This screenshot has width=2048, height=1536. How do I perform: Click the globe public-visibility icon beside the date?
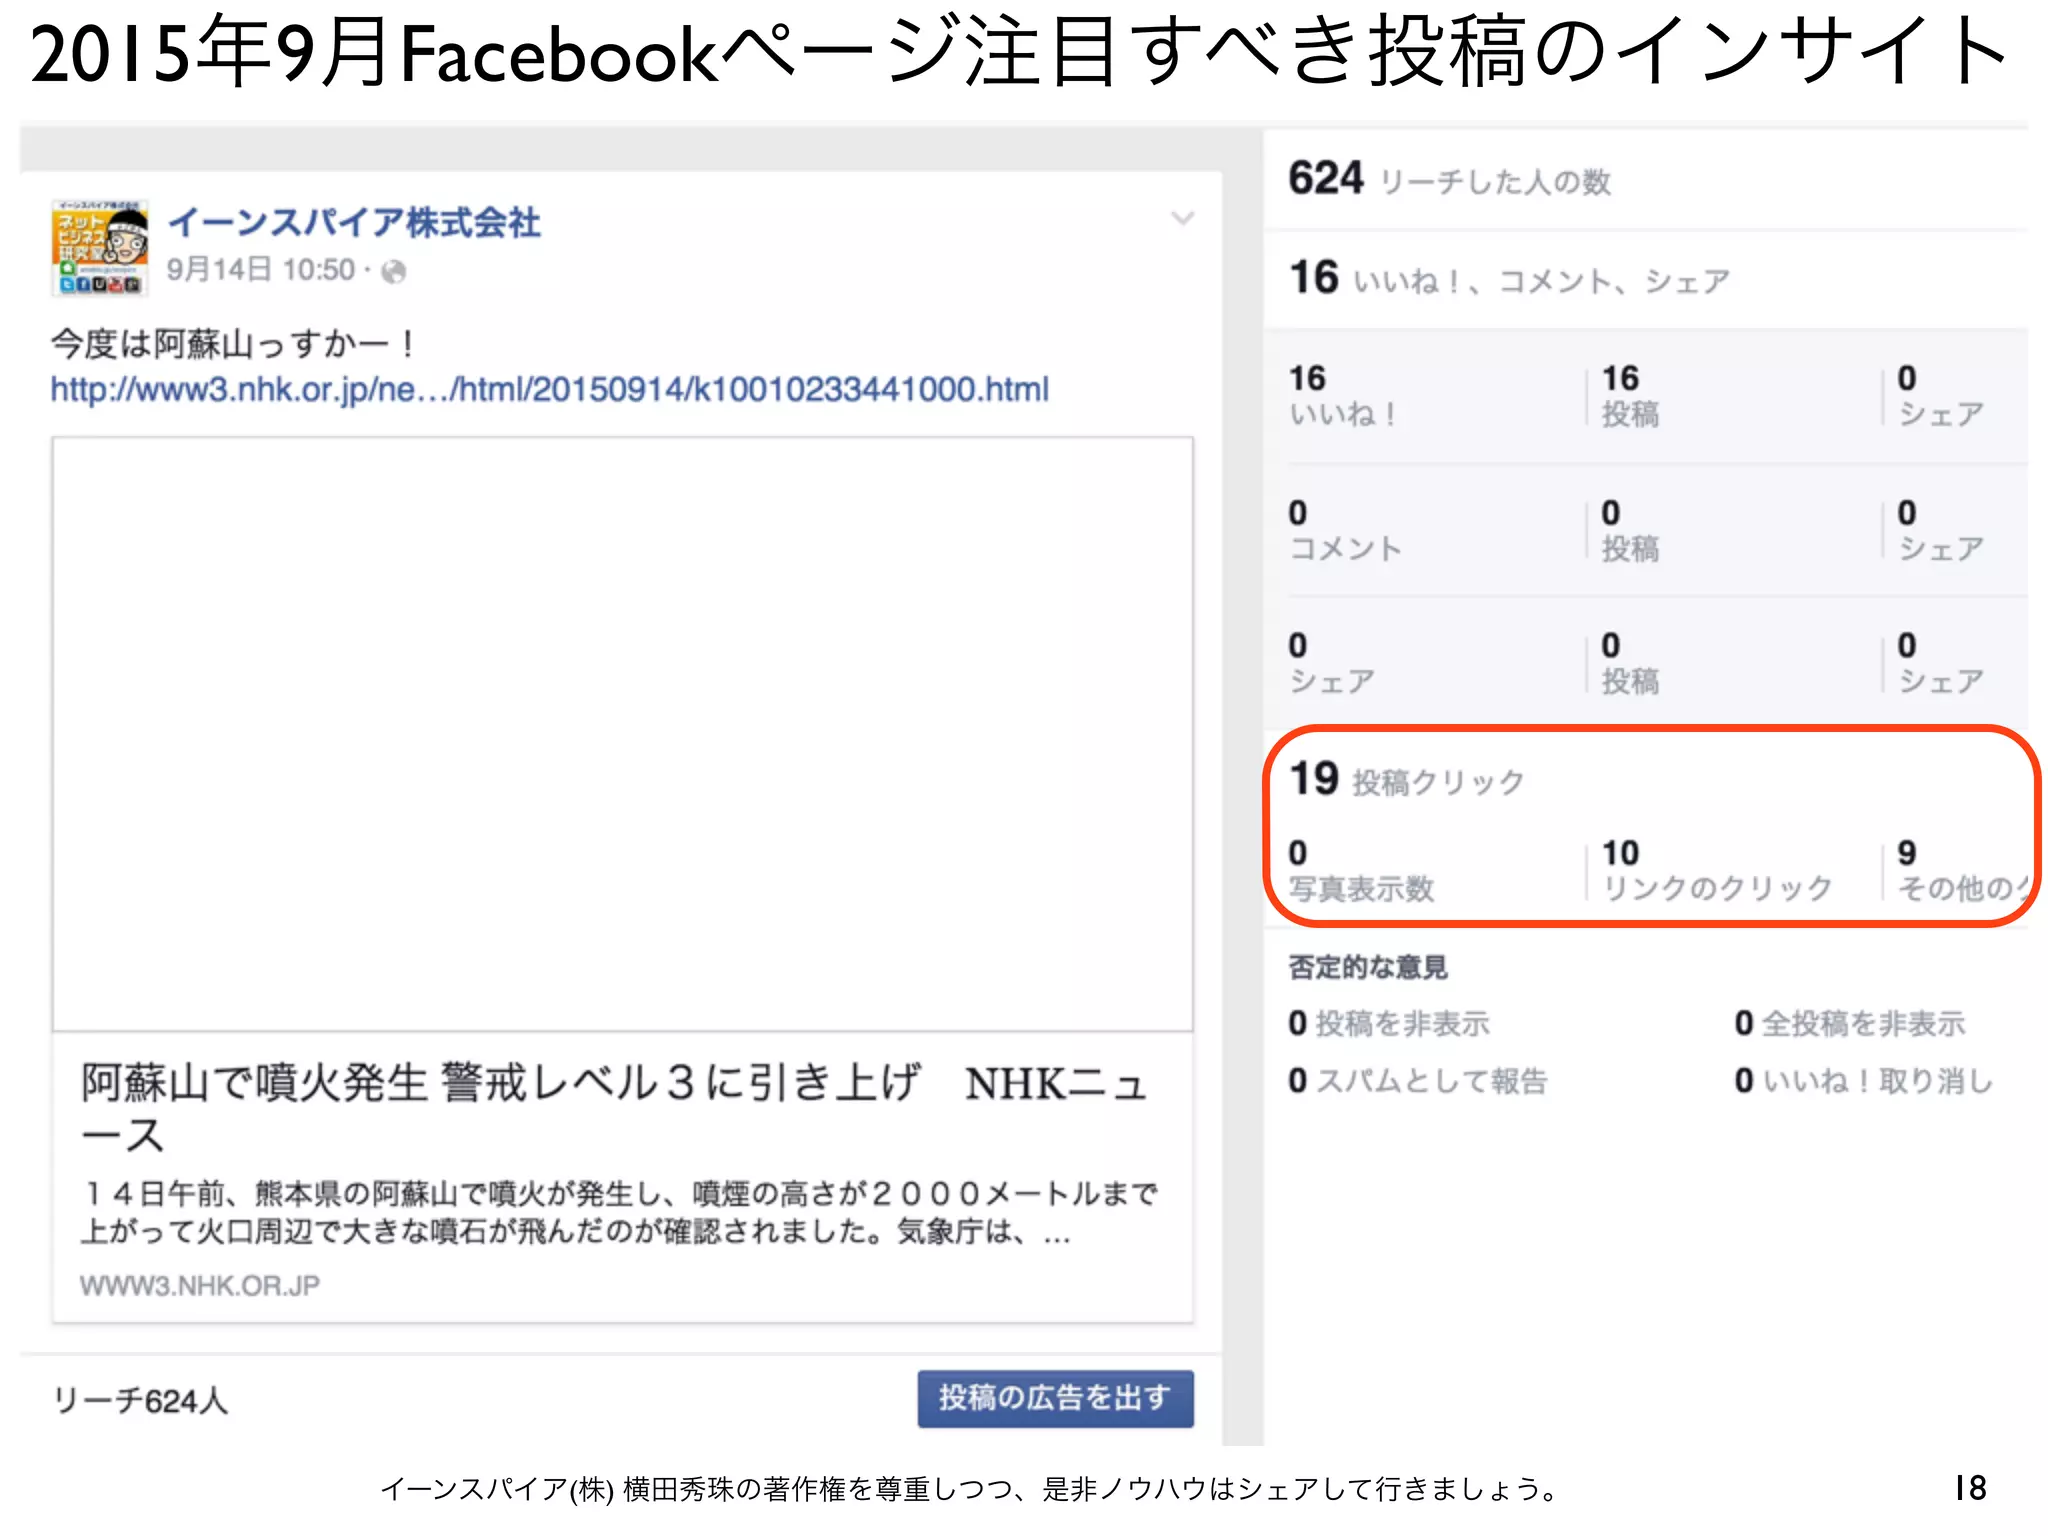394,271
